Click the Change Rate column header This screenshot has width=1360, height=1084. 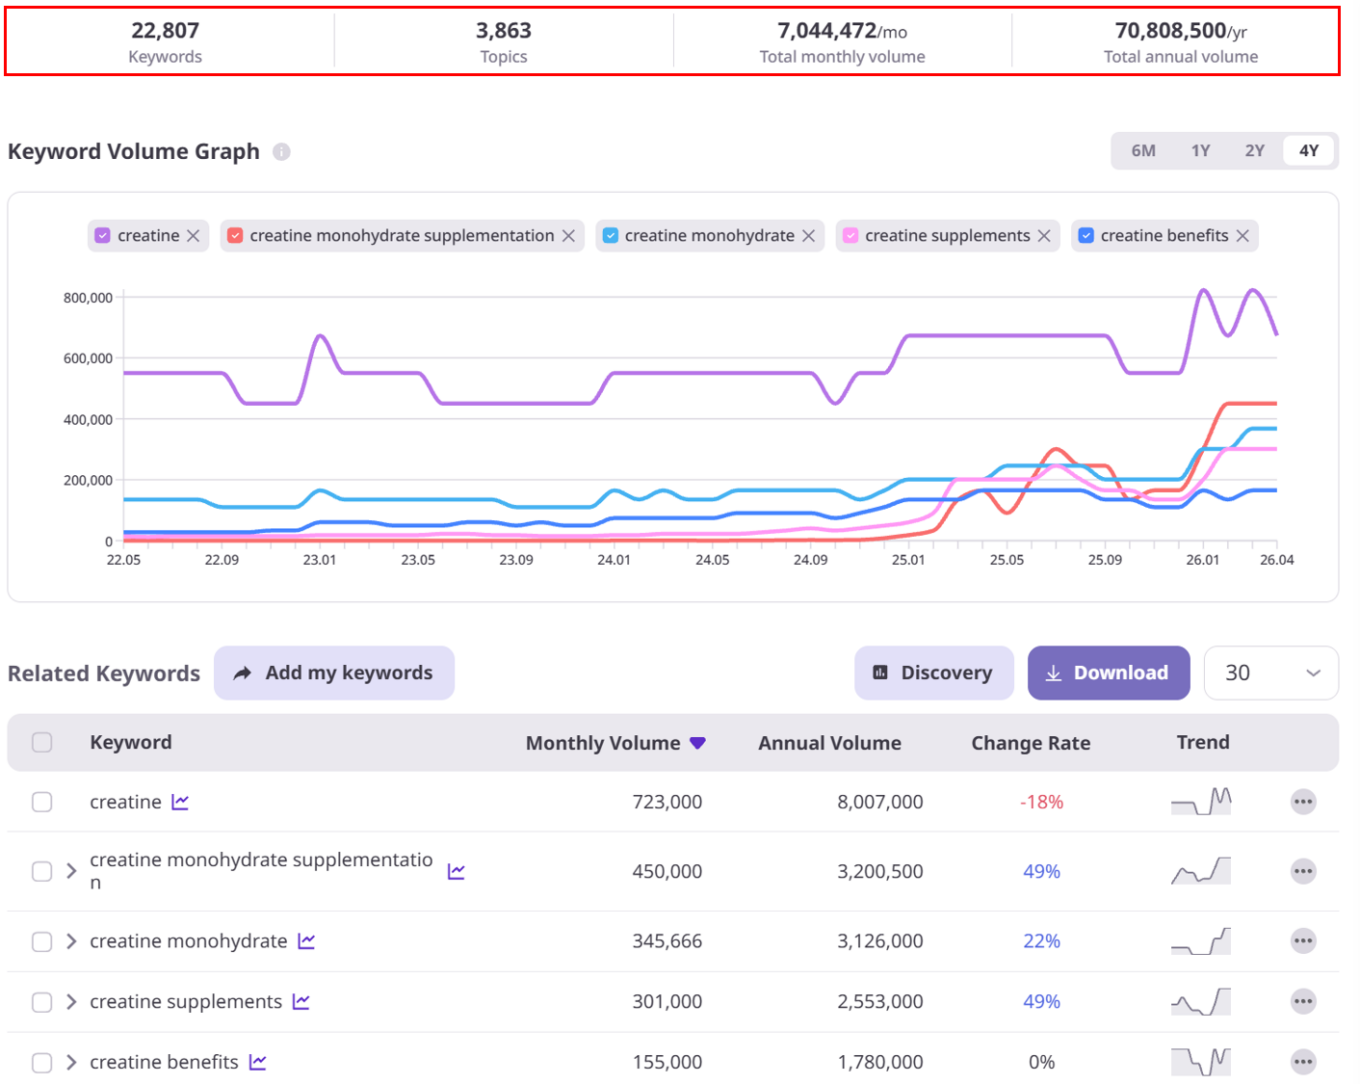1030,743
